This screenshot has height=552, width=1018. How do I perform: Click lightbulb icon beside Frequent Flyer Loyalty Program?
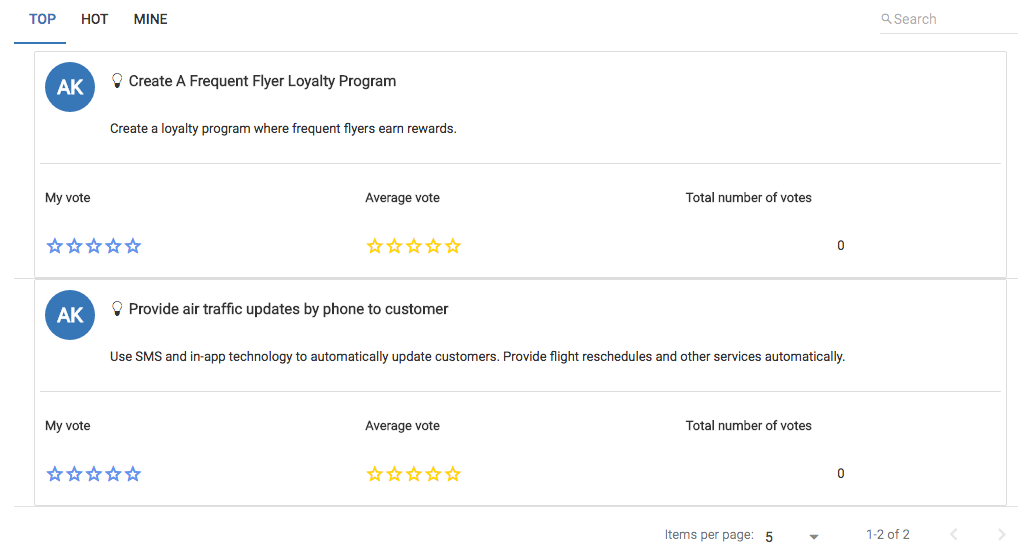[117, 81]
